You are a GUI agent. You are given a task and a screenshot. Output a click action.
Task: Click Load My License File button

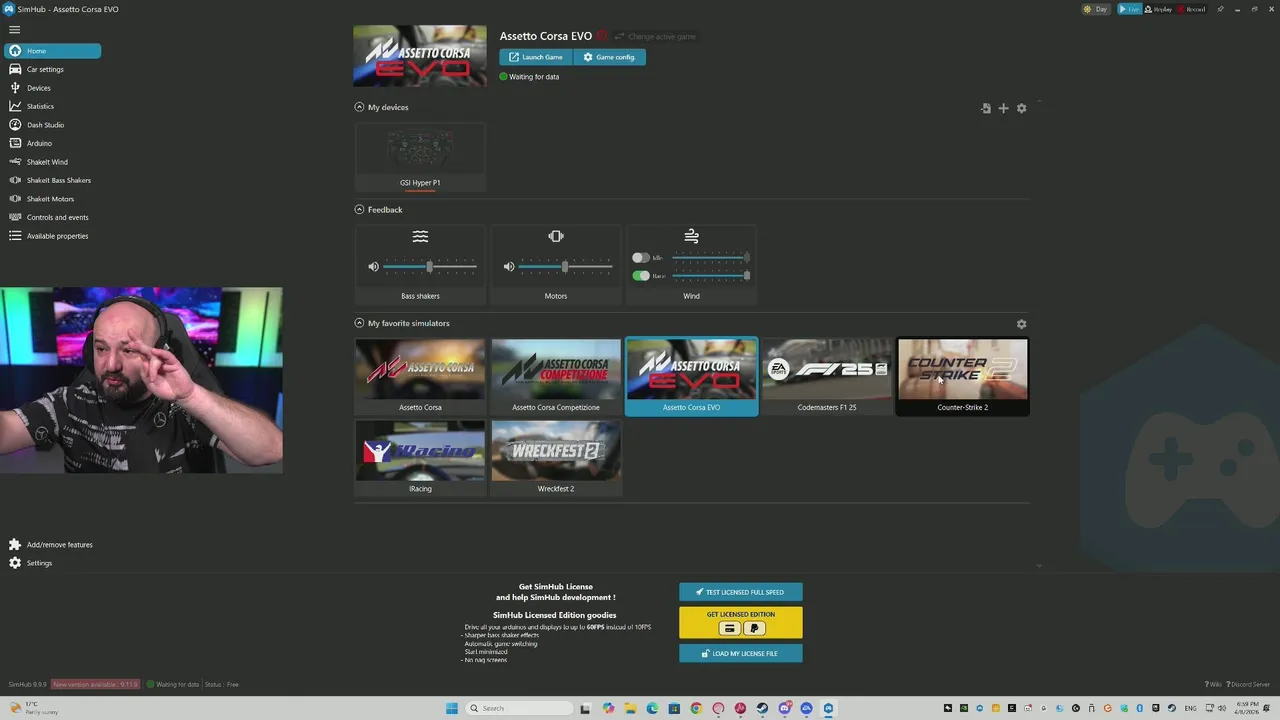[x=741, y=653]
